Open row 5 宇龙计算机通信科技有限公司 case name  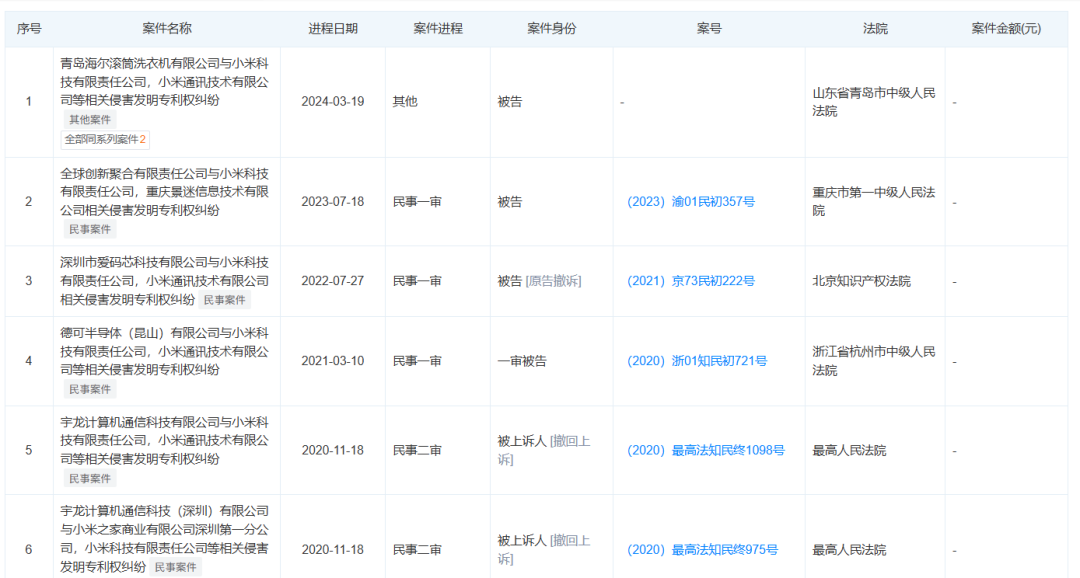click(165, 441)
